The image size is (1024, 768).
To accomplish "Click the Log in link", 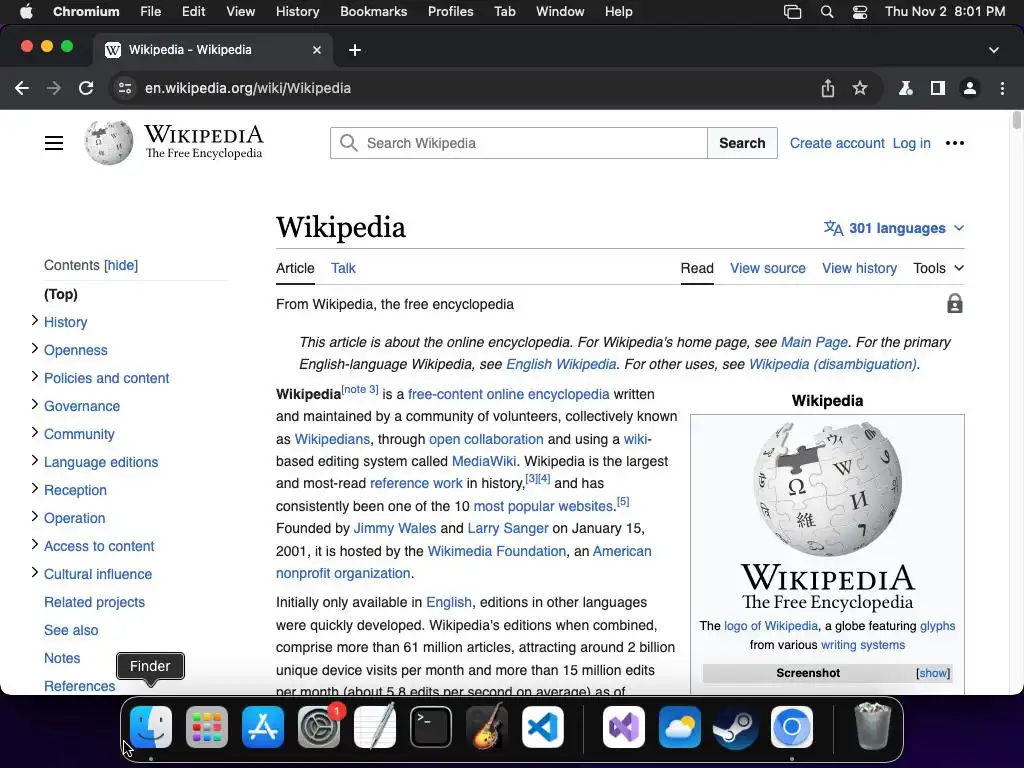I will 911,143.
